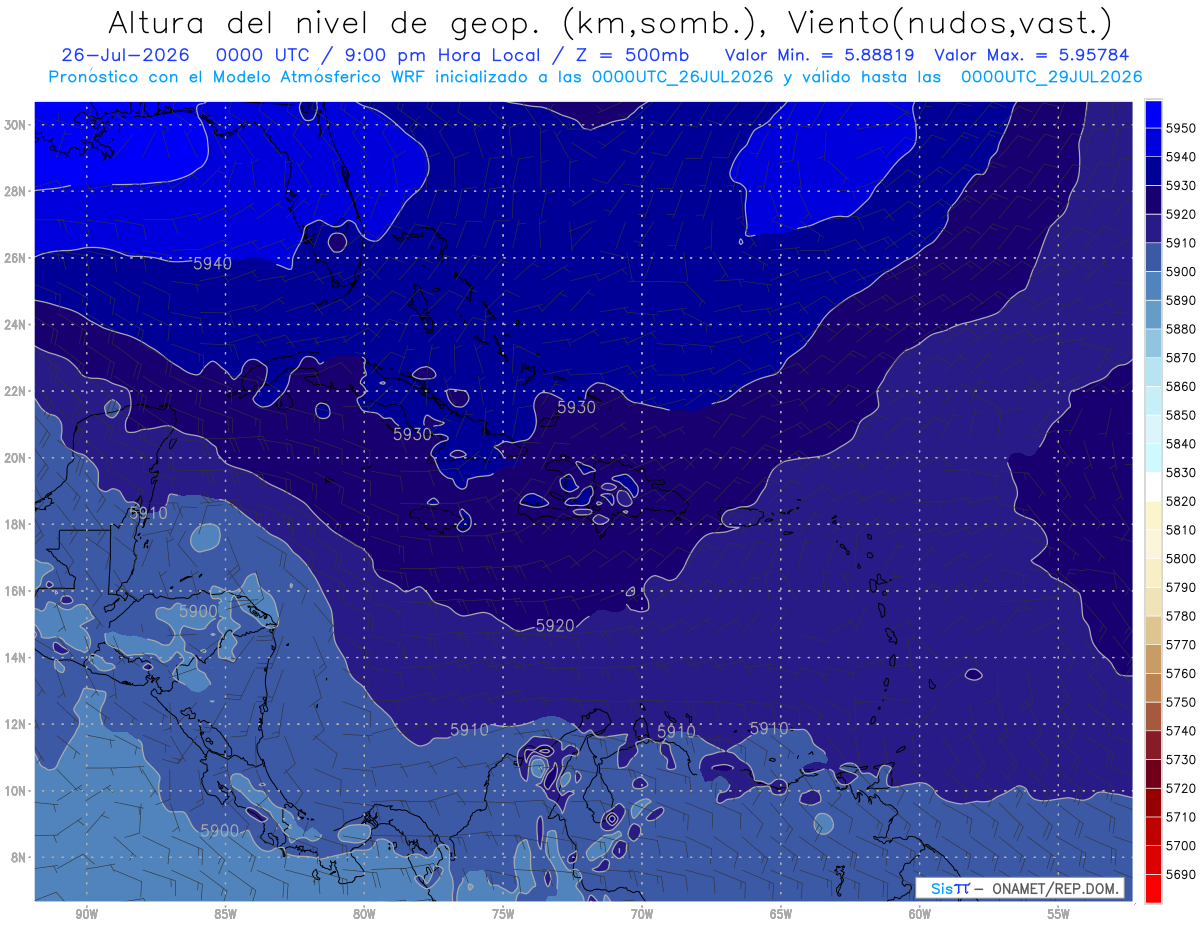Click the 80W longitude label

[364, 914]
